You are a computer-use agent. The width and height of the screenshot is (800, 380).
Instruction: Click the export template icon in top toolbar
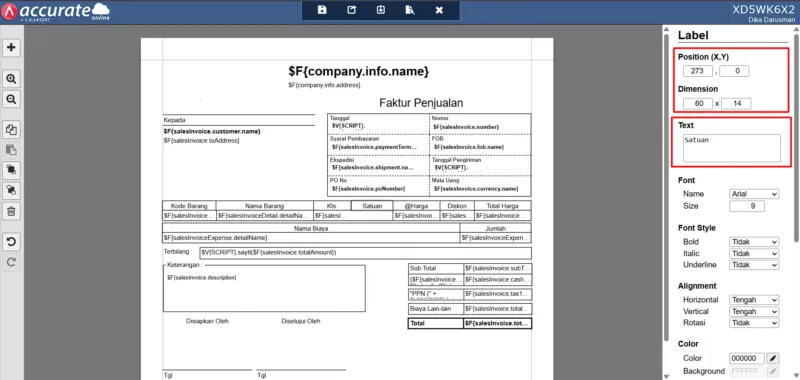pos(352,10)
